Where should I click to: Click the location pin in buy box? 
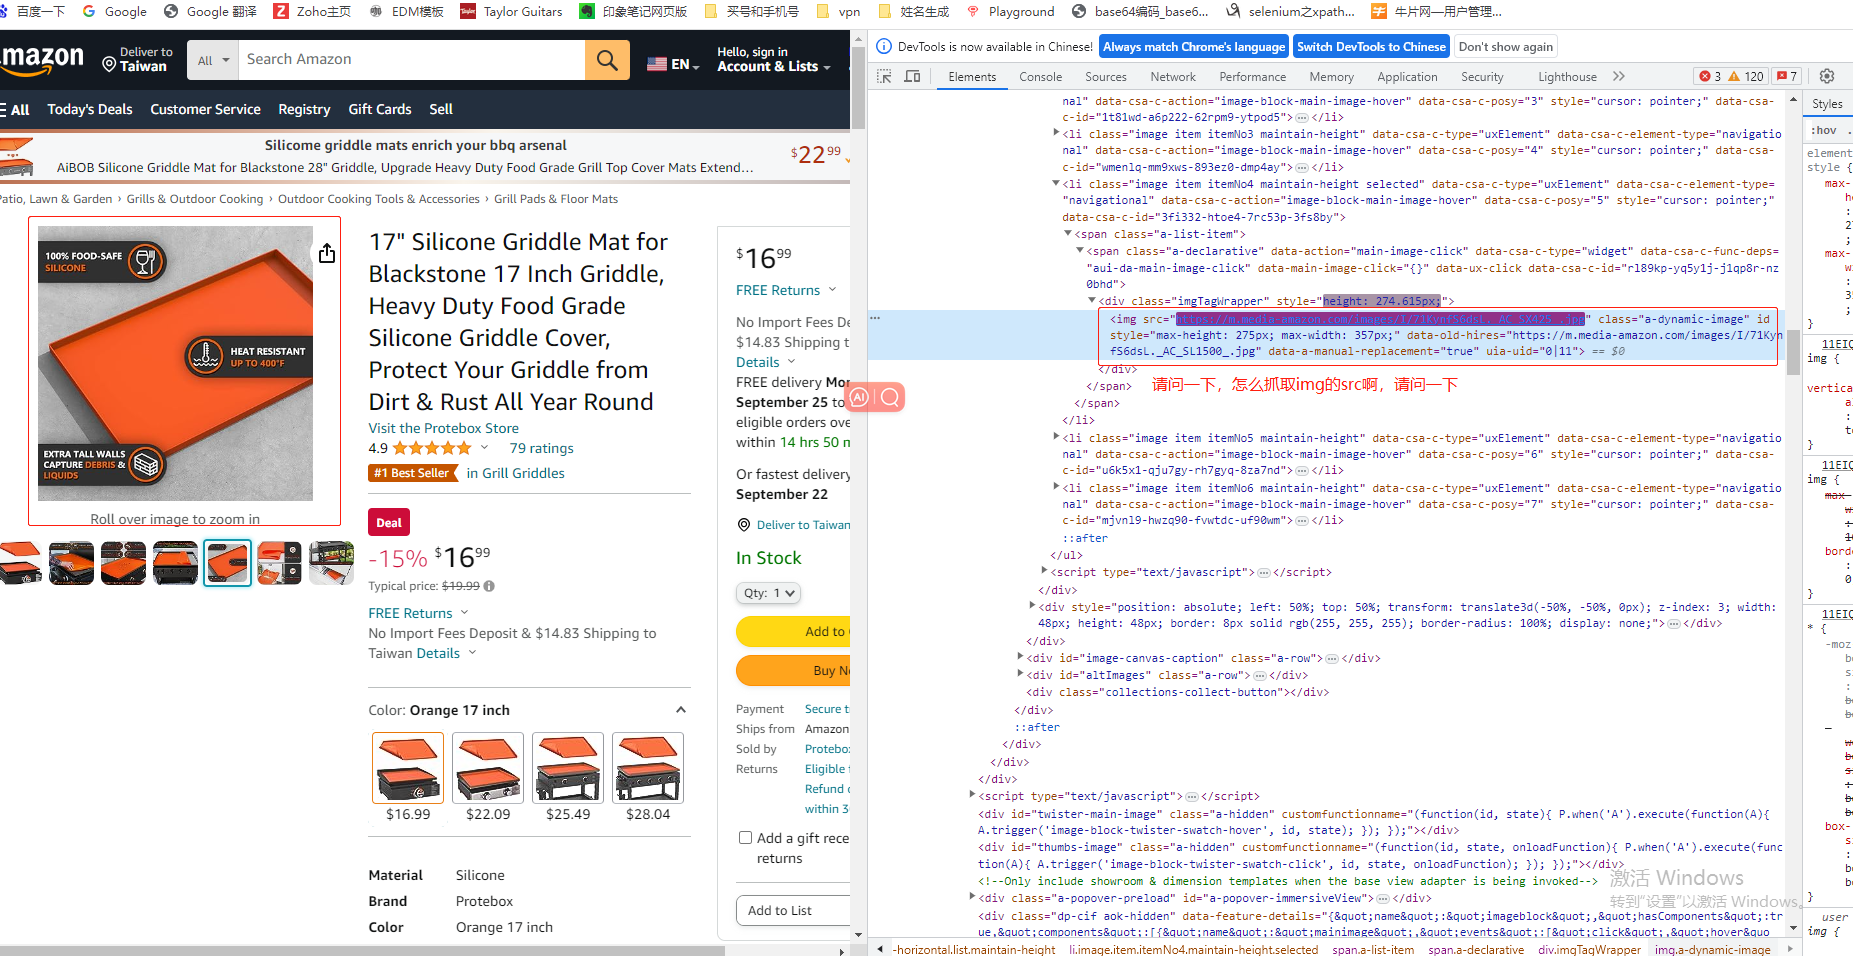tap(744, 525)
